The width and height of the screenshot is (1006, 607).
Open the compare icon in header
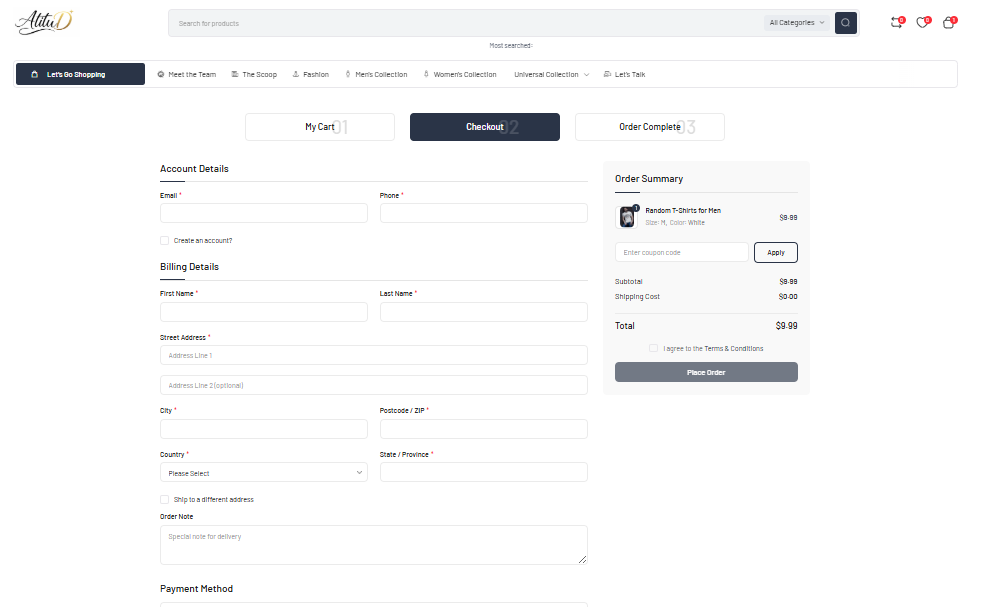pyautogui.click(x=897, y=23)
